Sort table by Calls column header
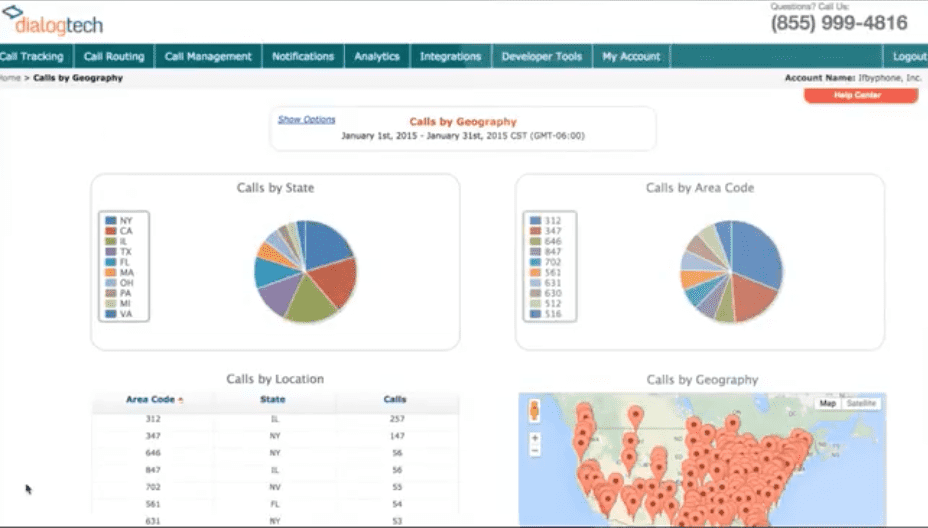The height and width of the screenshot is (528, 928). [x=395, y=400]
